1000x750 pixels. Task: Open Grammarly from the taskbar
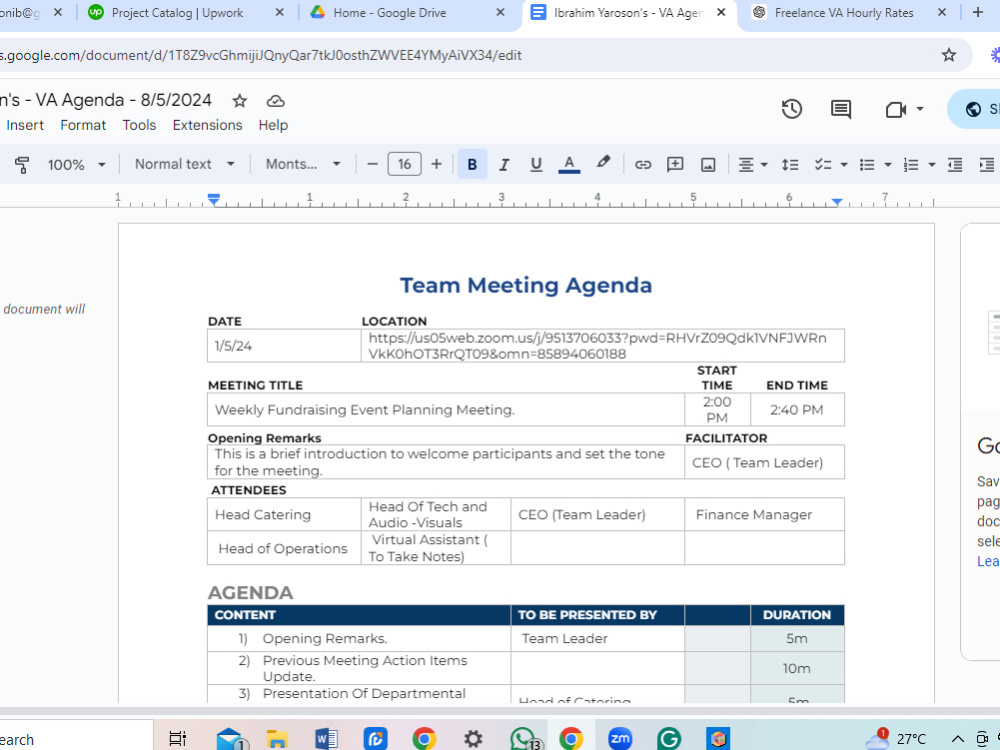coord(668,739)
